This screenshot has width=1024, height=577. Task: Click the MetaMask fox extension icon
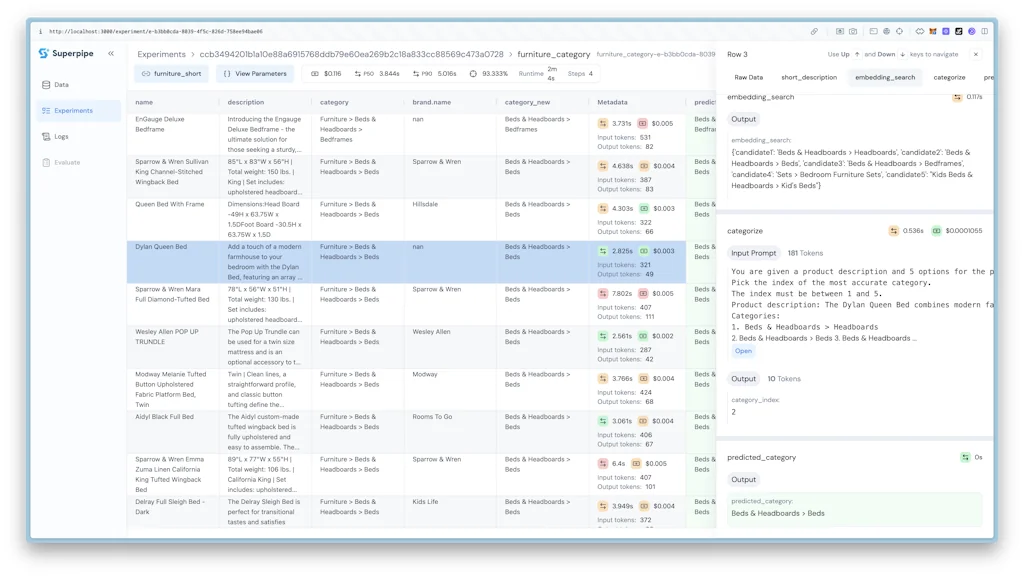pos(933,31)
